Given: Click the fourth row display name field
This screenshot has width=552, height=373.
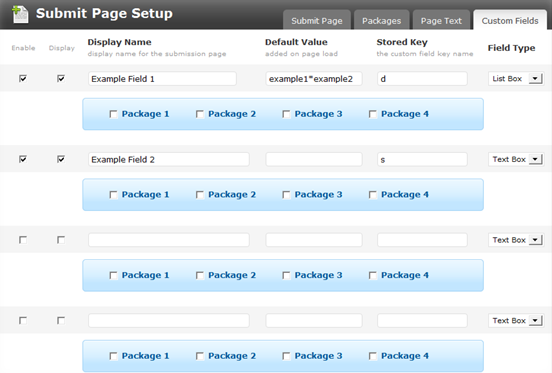Looking at the screenshot, I should [169, 320].
